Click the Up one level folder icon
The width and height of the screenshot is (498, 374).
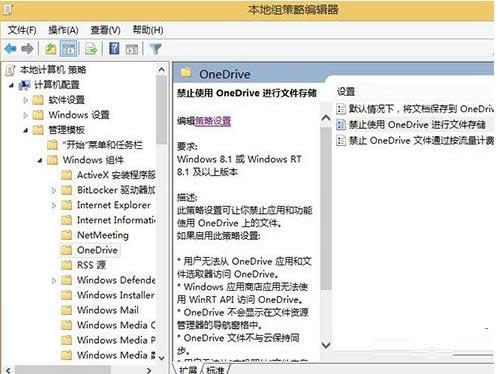tap(51, 49)
